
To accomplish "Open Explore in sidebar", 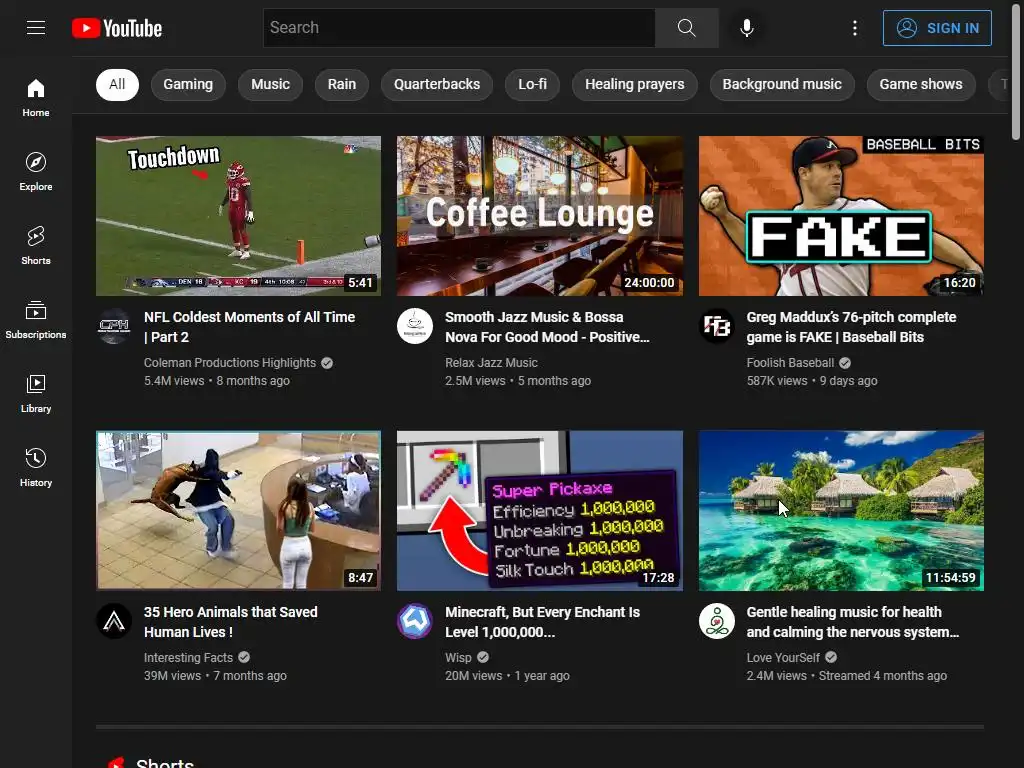I will pyautogui.click(x=36, y=171).
